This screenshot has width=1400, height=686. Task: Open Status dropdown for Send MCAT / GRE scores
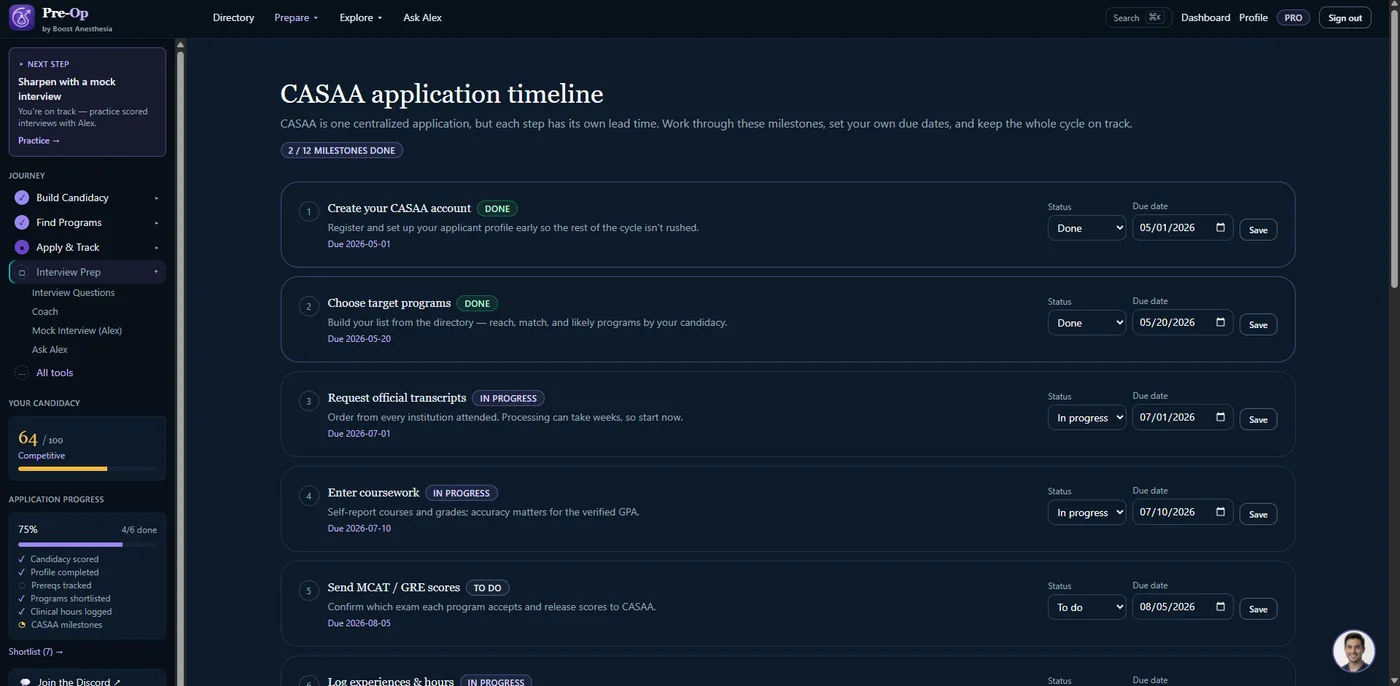pos(1087,607)
